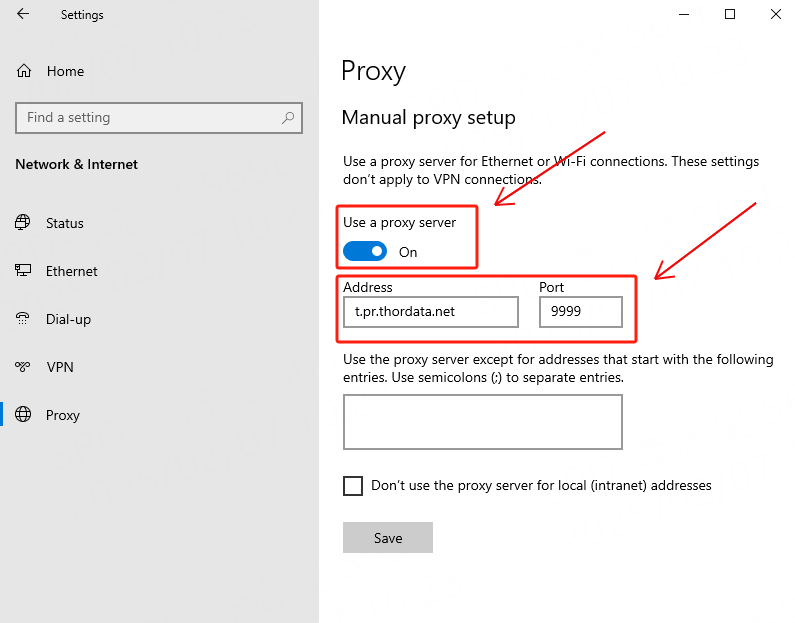Check Don't use proxy for local addresses
This screenshot has width=795, height=623.
(x=353, y=486)
